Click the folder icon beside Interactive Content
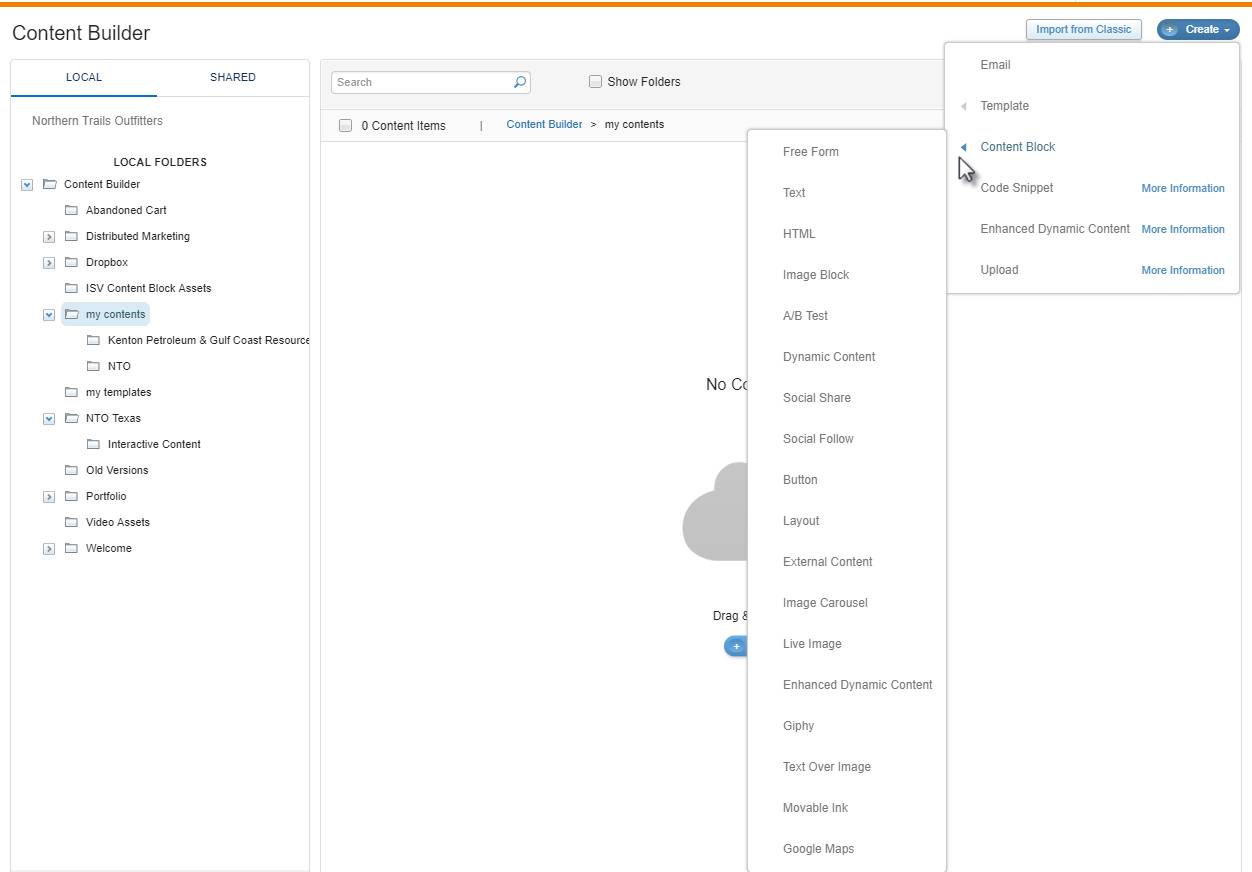 coord(93,444)
